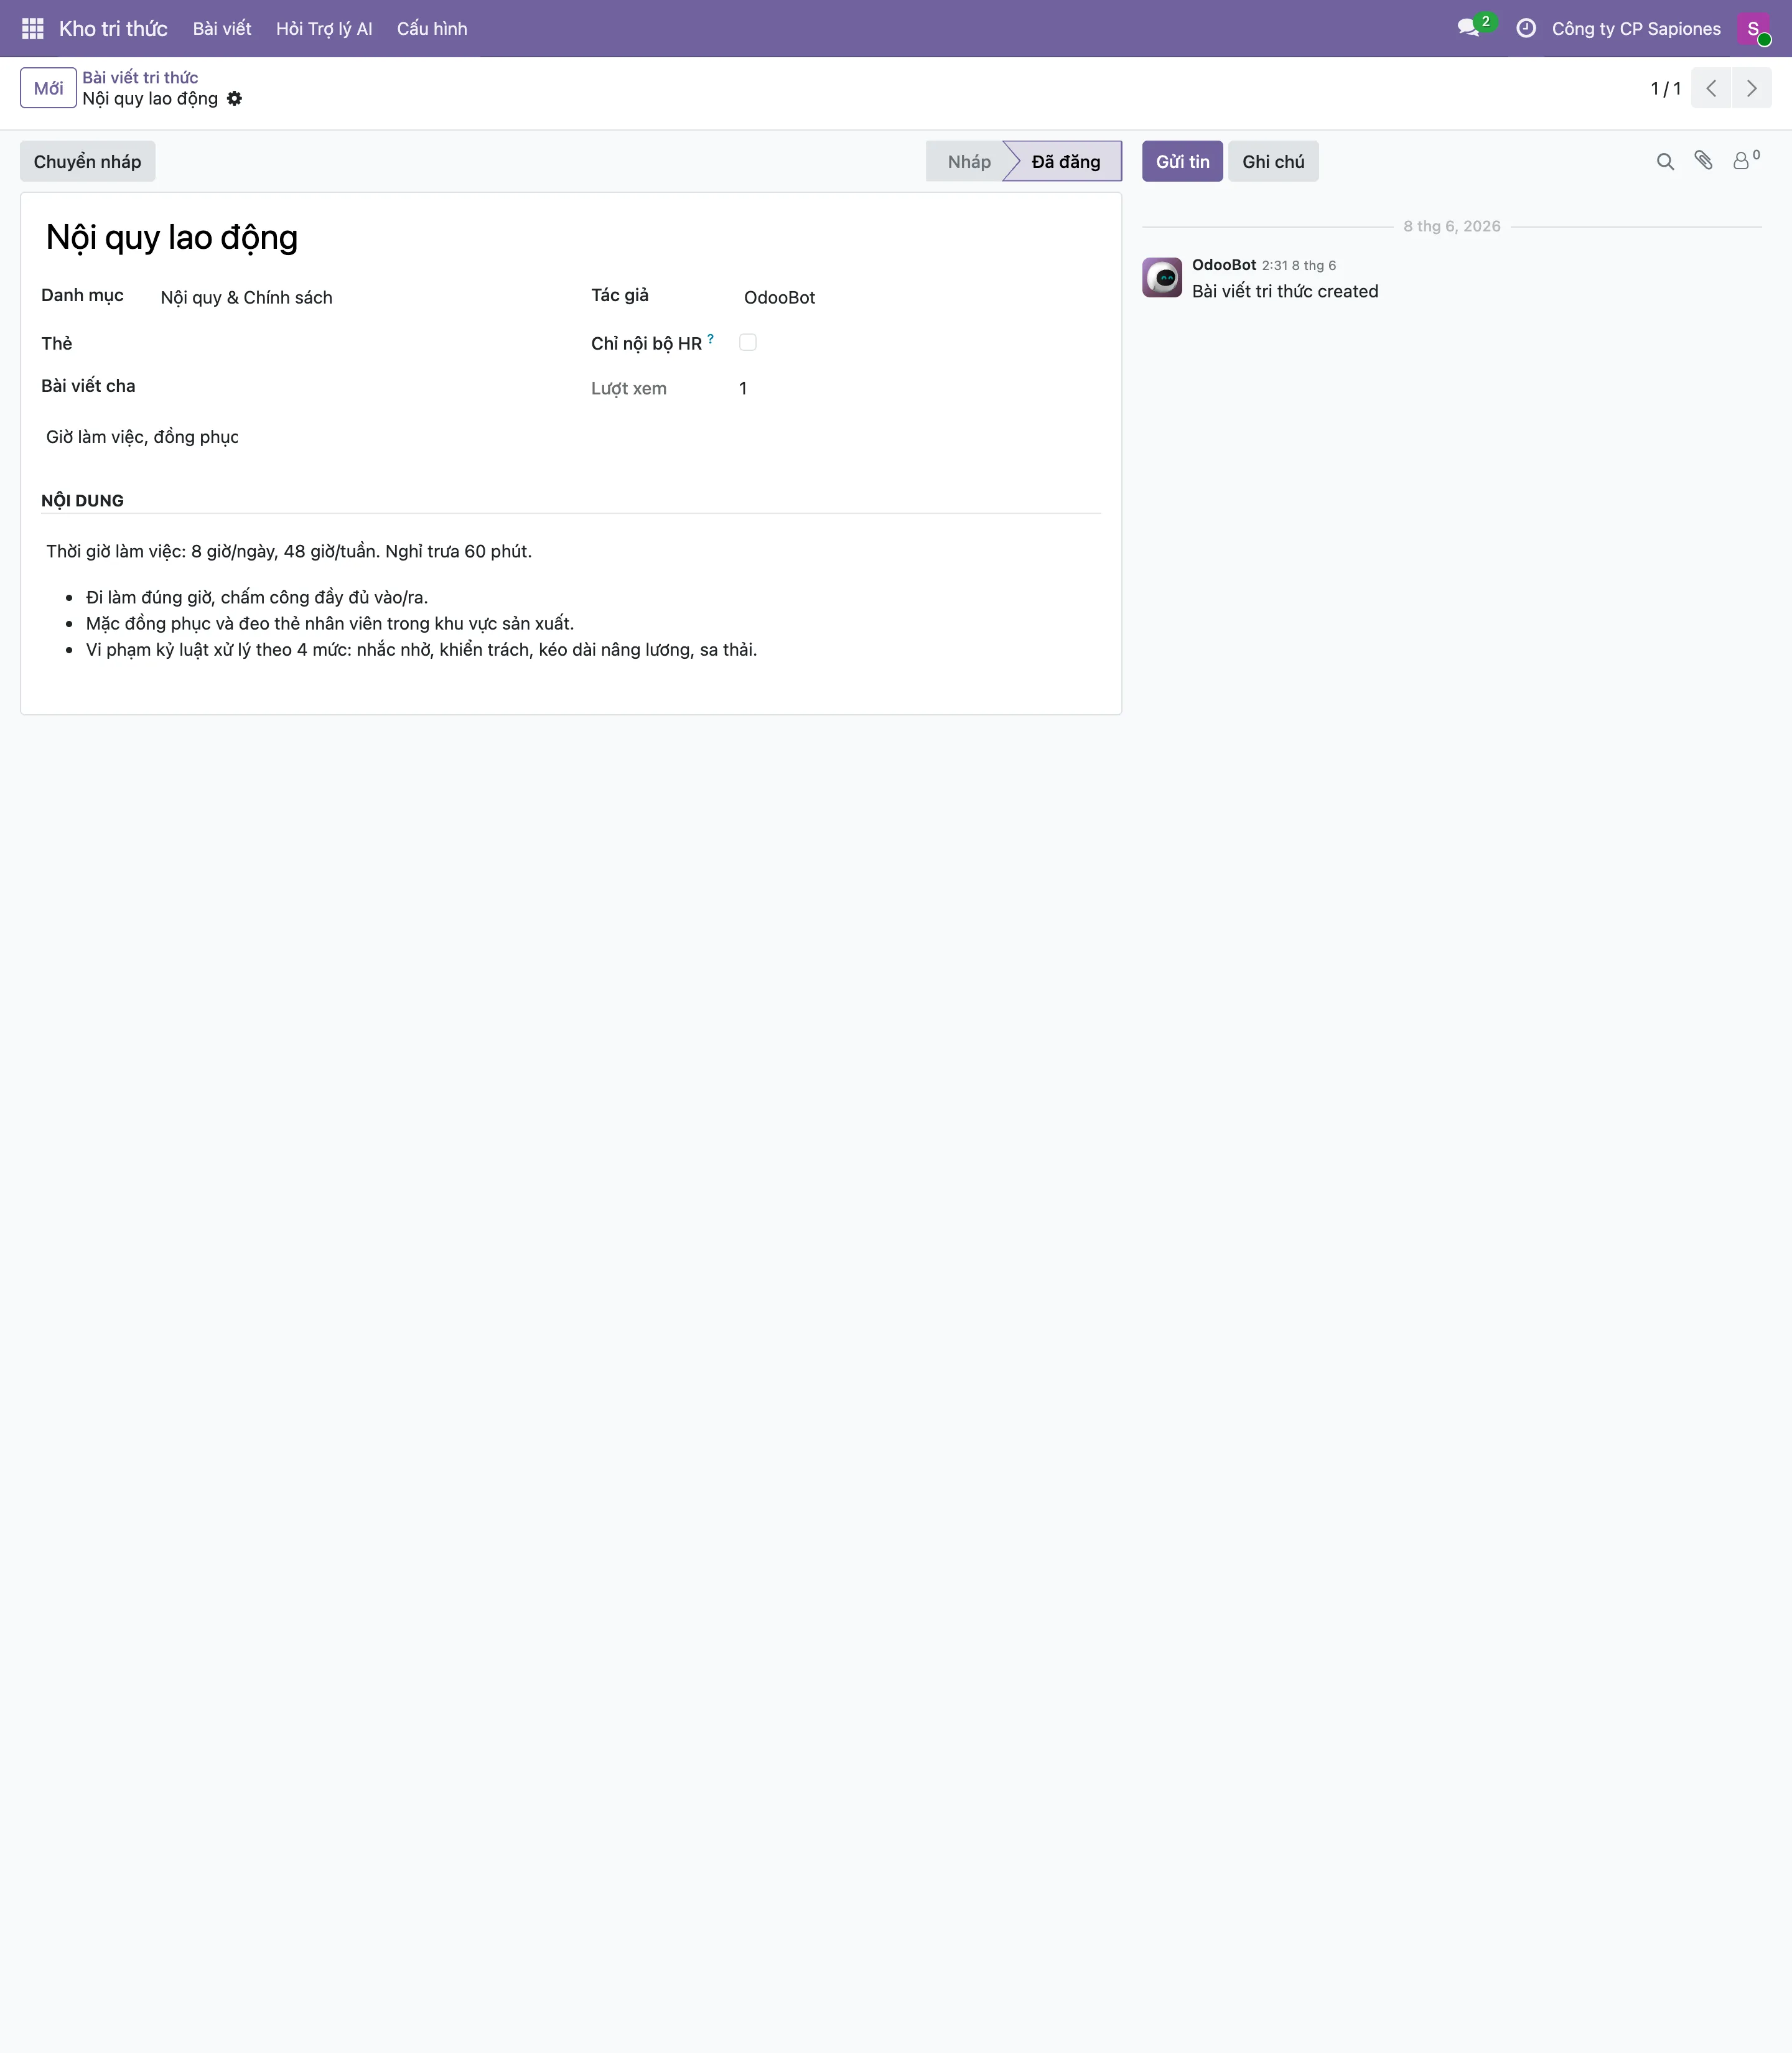This screenshot has height=2053, width=1792.
Task: Open the Cấu hình menu
Action: [x=432, y=28]
